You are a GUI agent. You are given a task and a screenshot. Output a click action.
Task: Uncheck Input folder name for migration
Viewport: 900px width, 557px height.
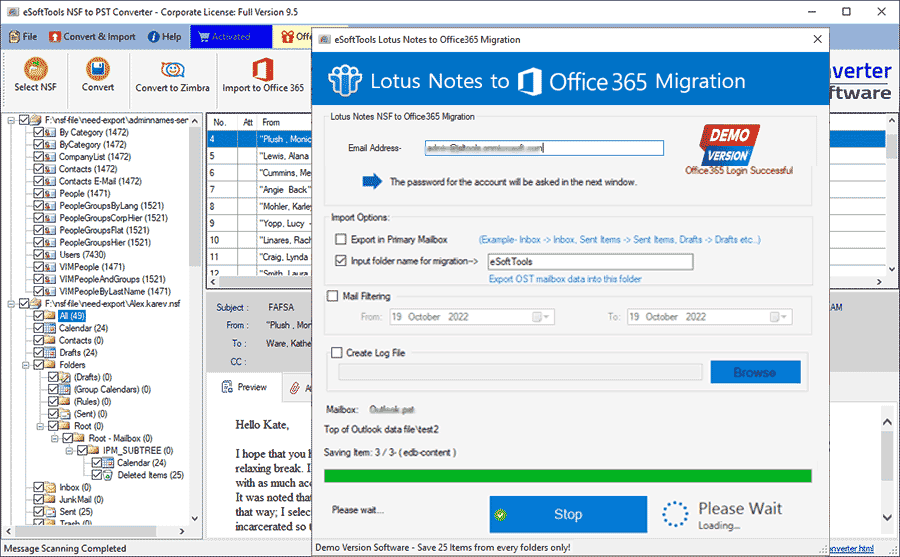pos(341,261)
